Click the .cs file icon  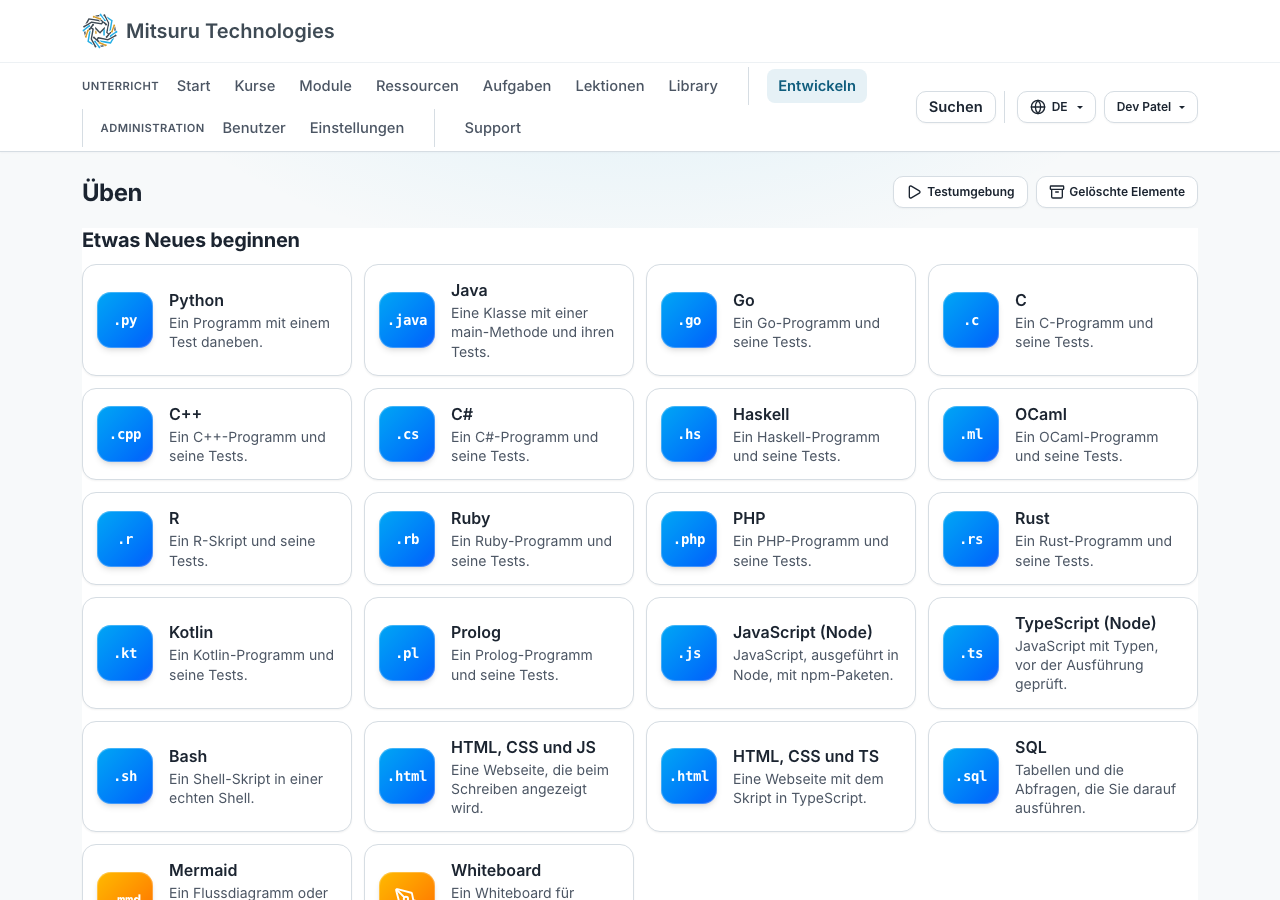407,434
